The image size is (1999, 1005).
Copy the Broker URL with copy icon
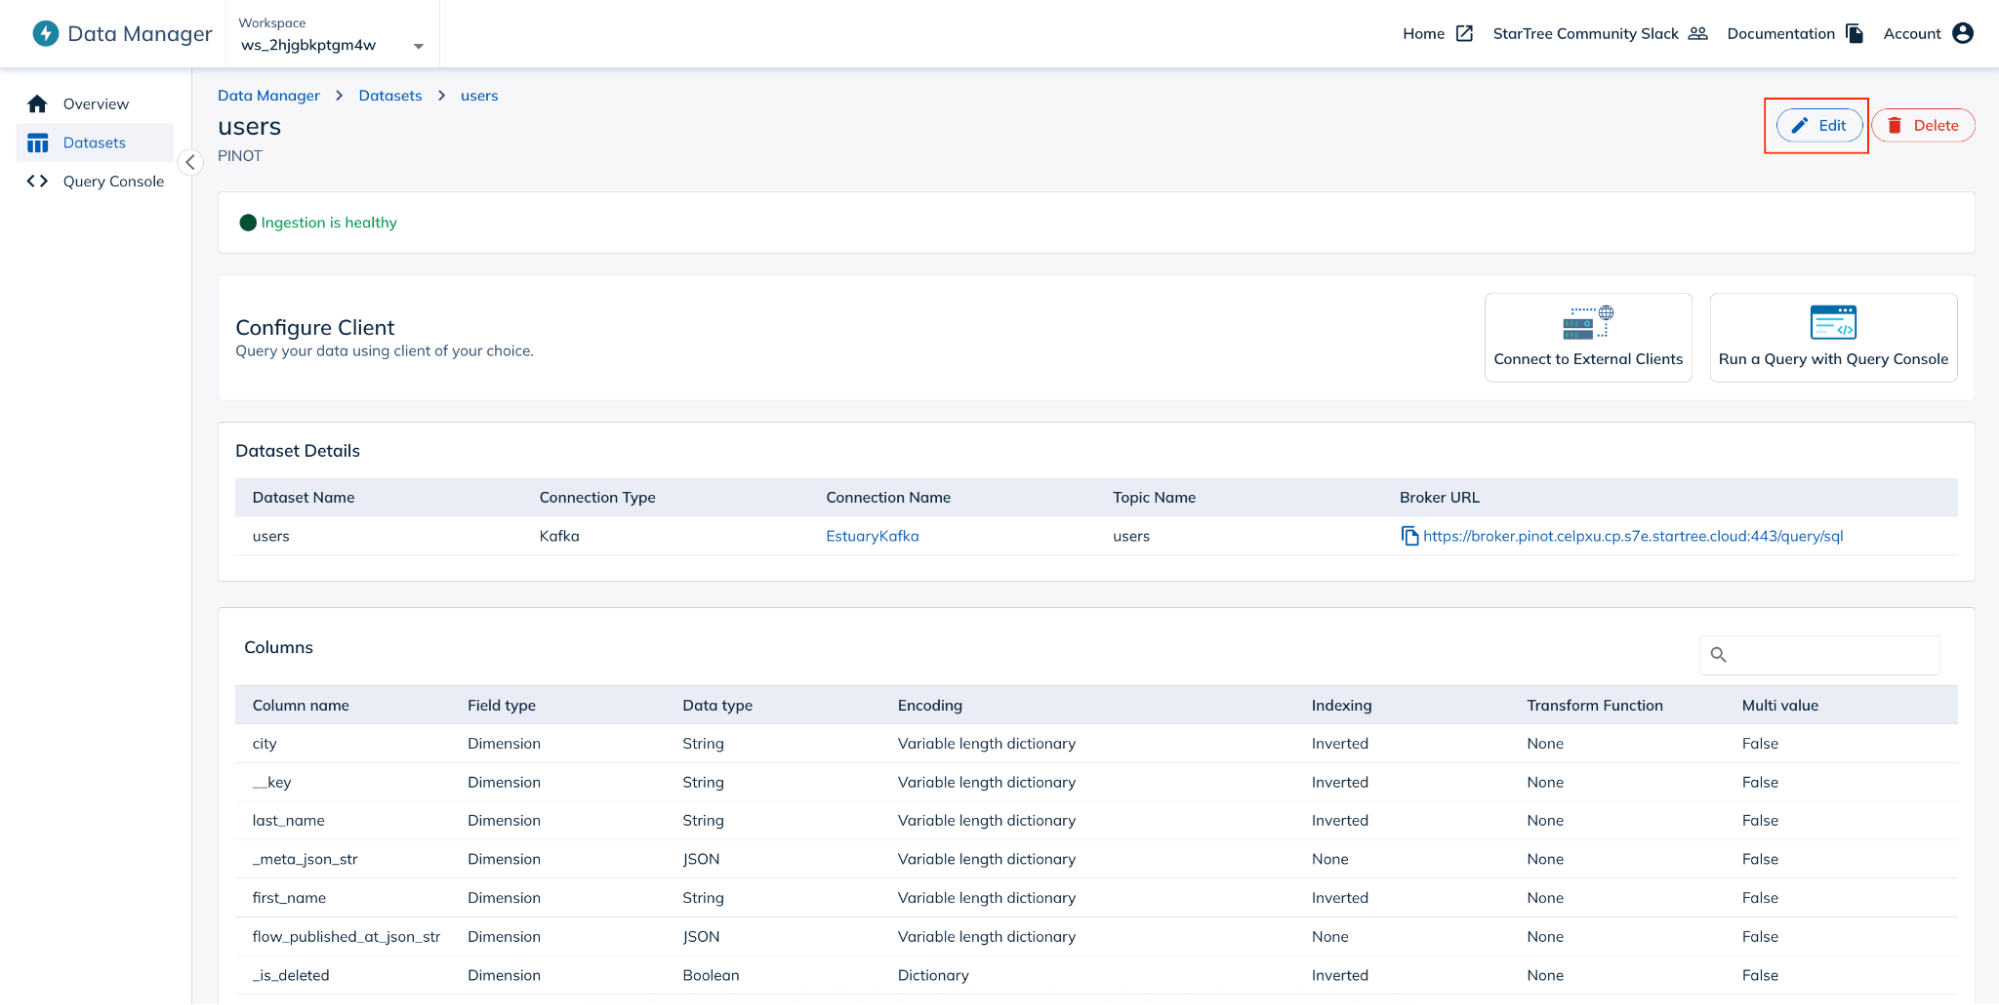[x=1410, y=536]
